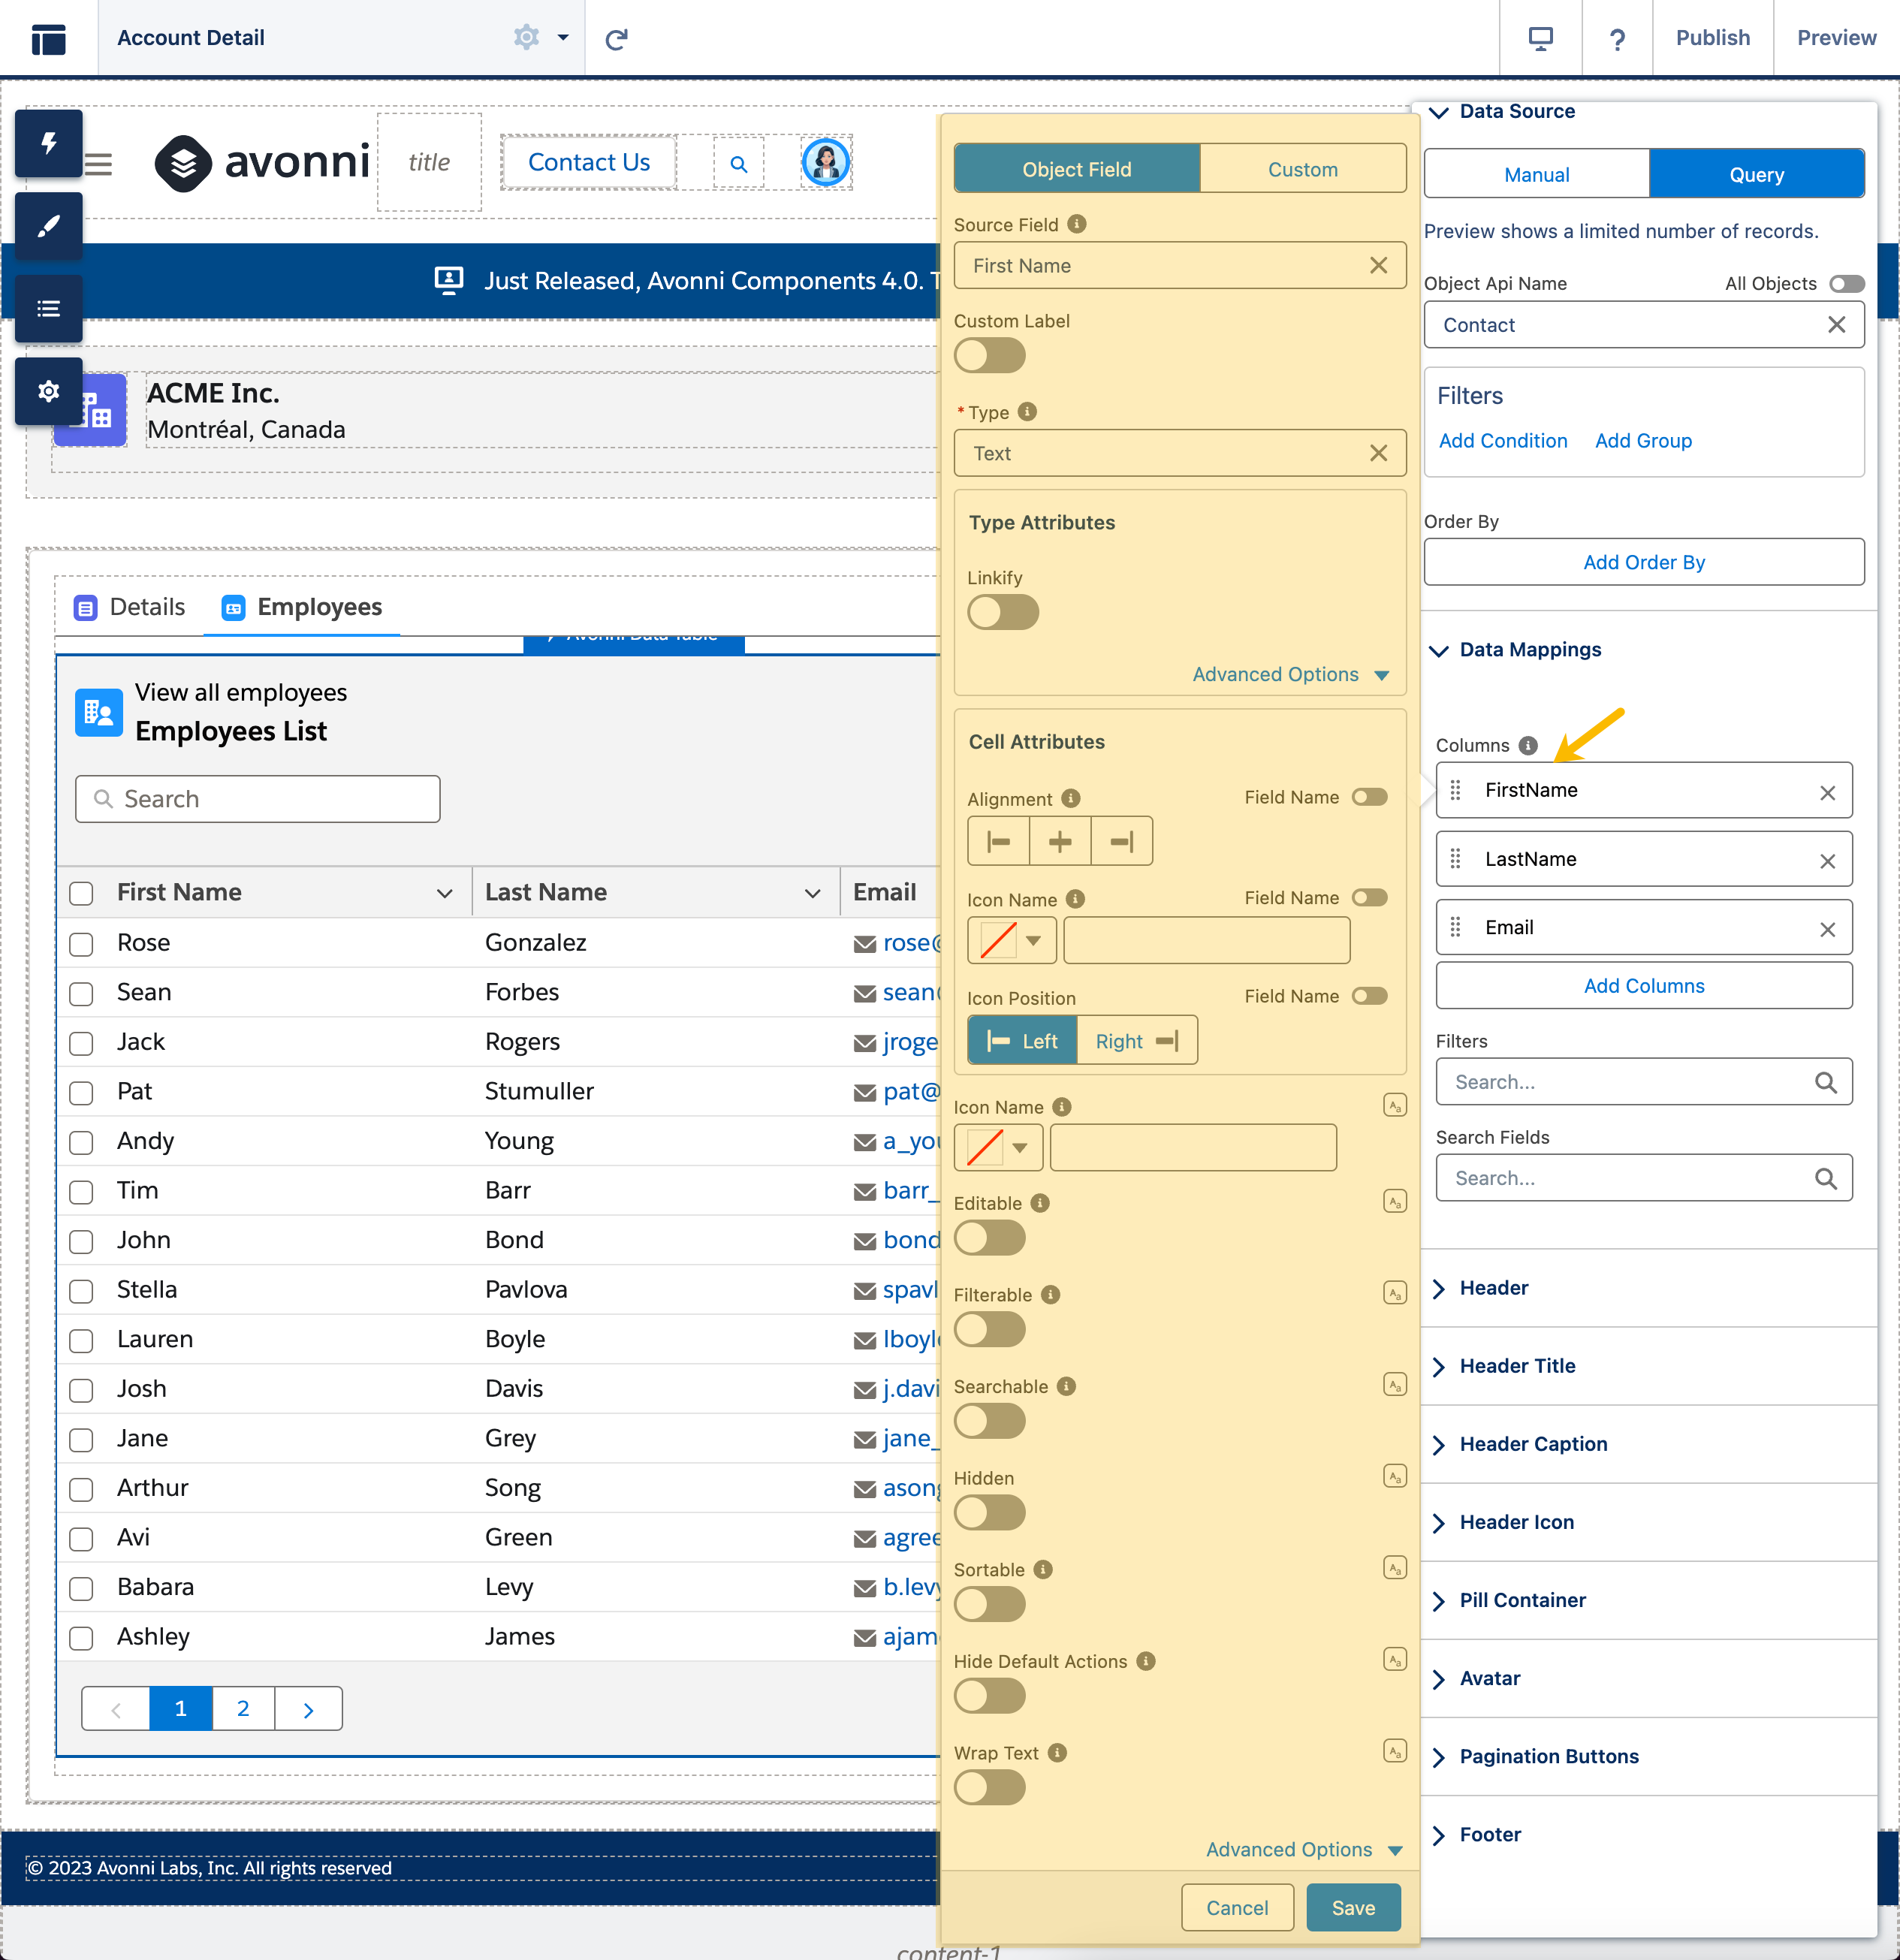Expand the Header Title section
1900x1960 pixels.
1517,1366
